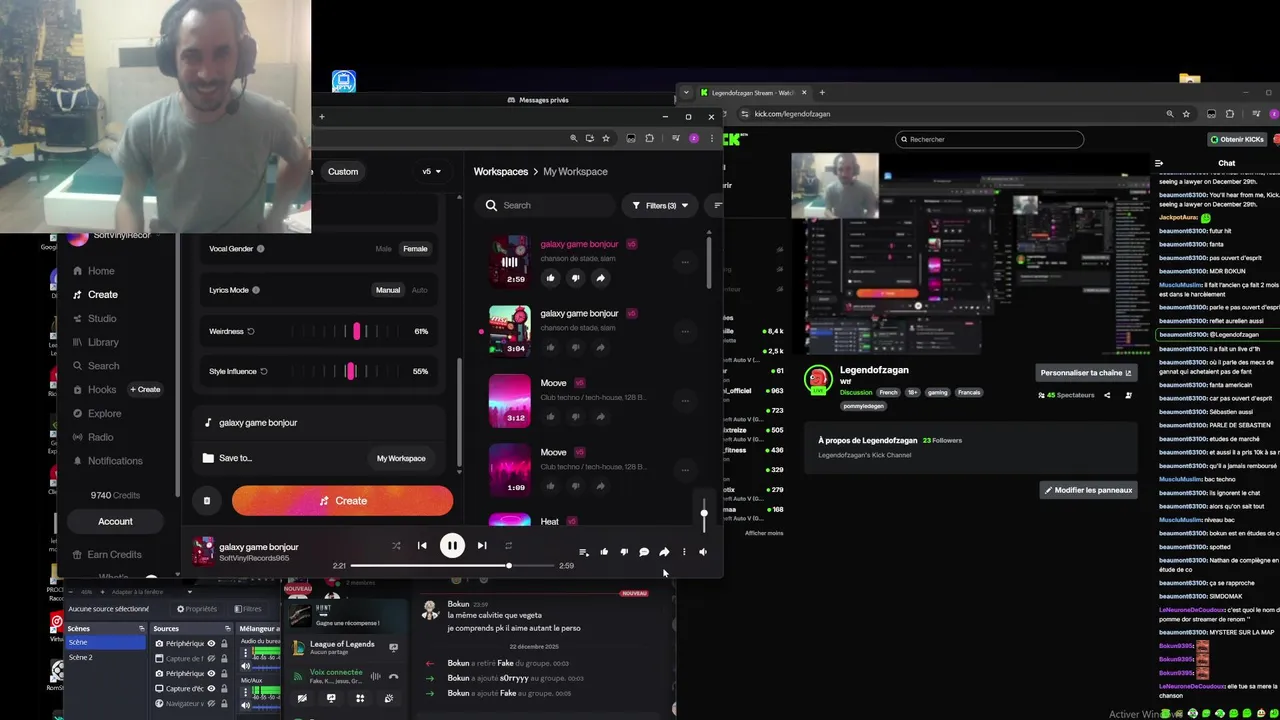Open the player bar more options menu
The width and height of the screenshot is (1280, 720).
(684, 552)
